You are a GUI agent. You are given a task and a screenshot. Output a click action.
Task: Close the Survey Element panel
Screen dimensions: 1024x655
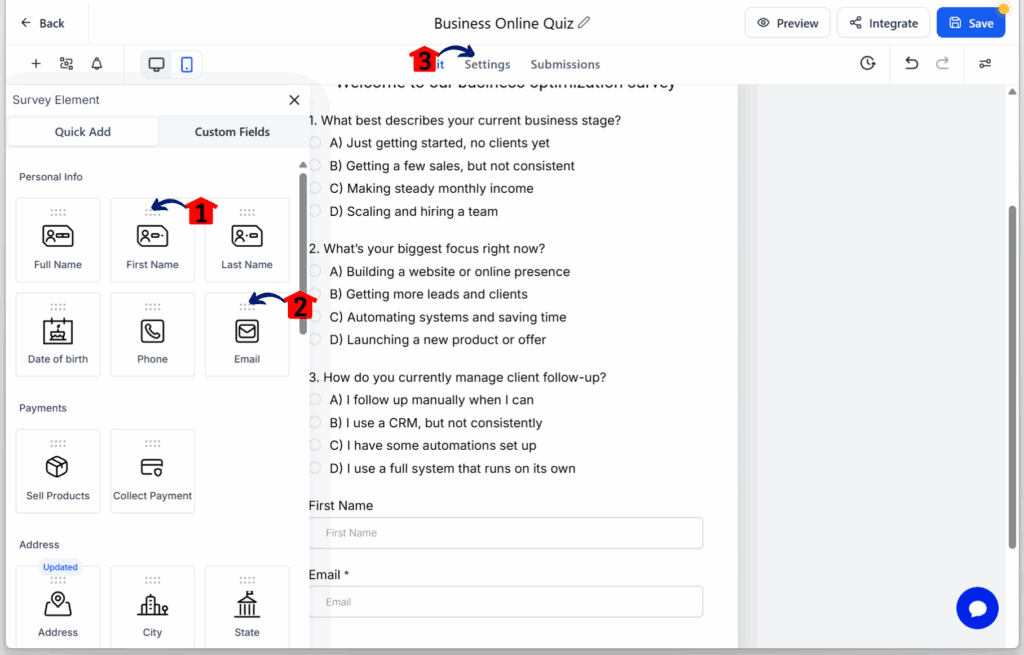coord(295,100)
